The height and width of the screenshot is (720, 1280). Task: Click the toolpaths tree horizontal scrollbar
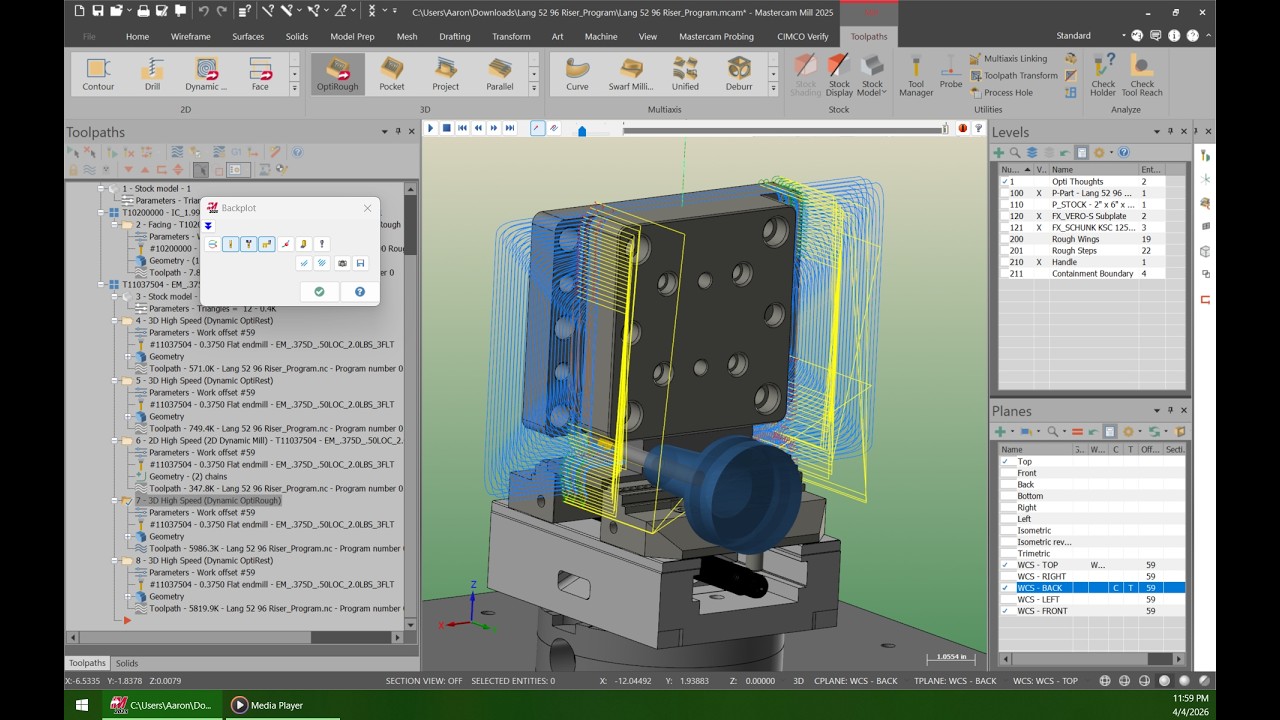pos(236,637)
